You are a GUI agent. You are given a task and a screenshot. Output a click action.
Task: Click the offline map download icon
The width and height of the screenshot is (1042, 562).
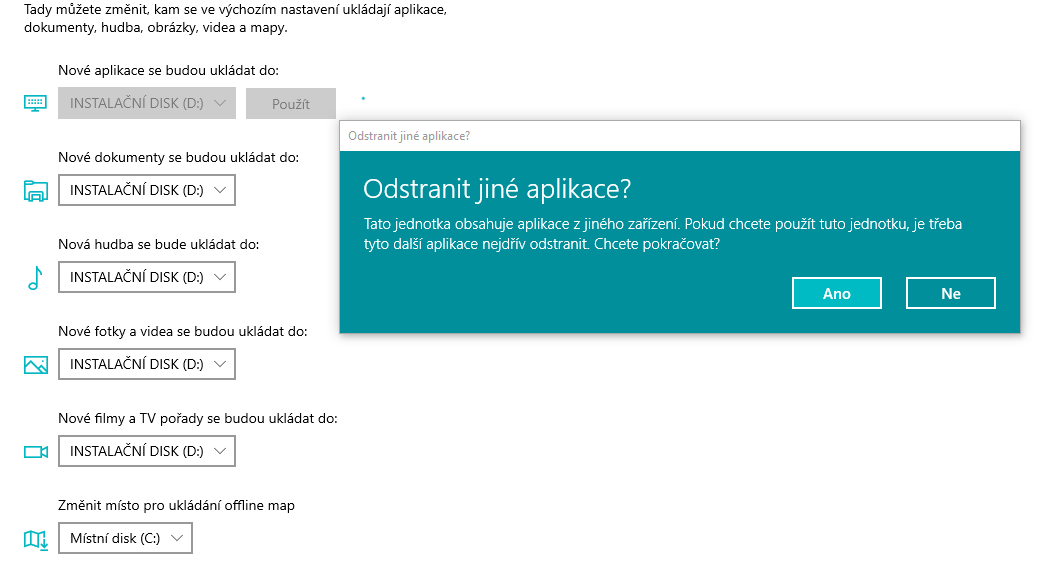35,539
